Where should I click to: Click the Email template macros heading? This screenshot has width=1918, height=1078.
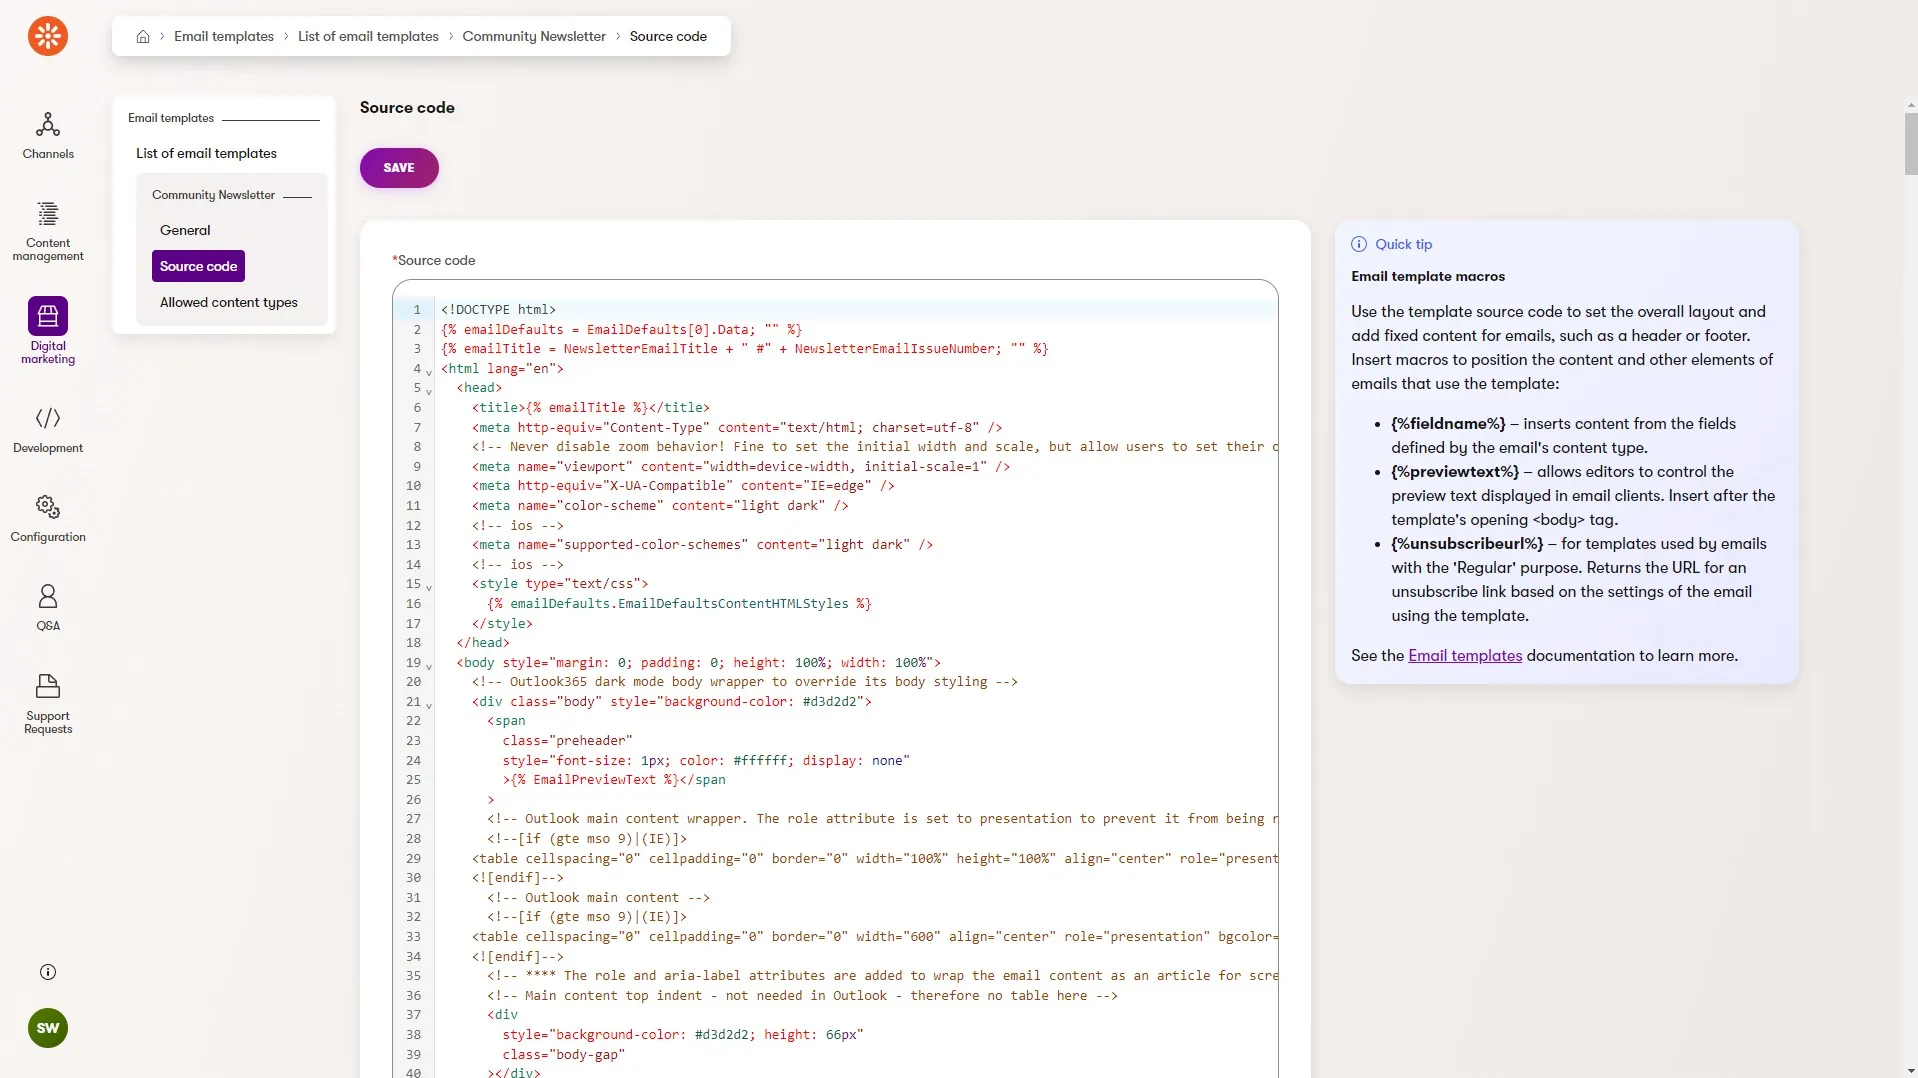pyautogui.click(x=1427, y=276)
